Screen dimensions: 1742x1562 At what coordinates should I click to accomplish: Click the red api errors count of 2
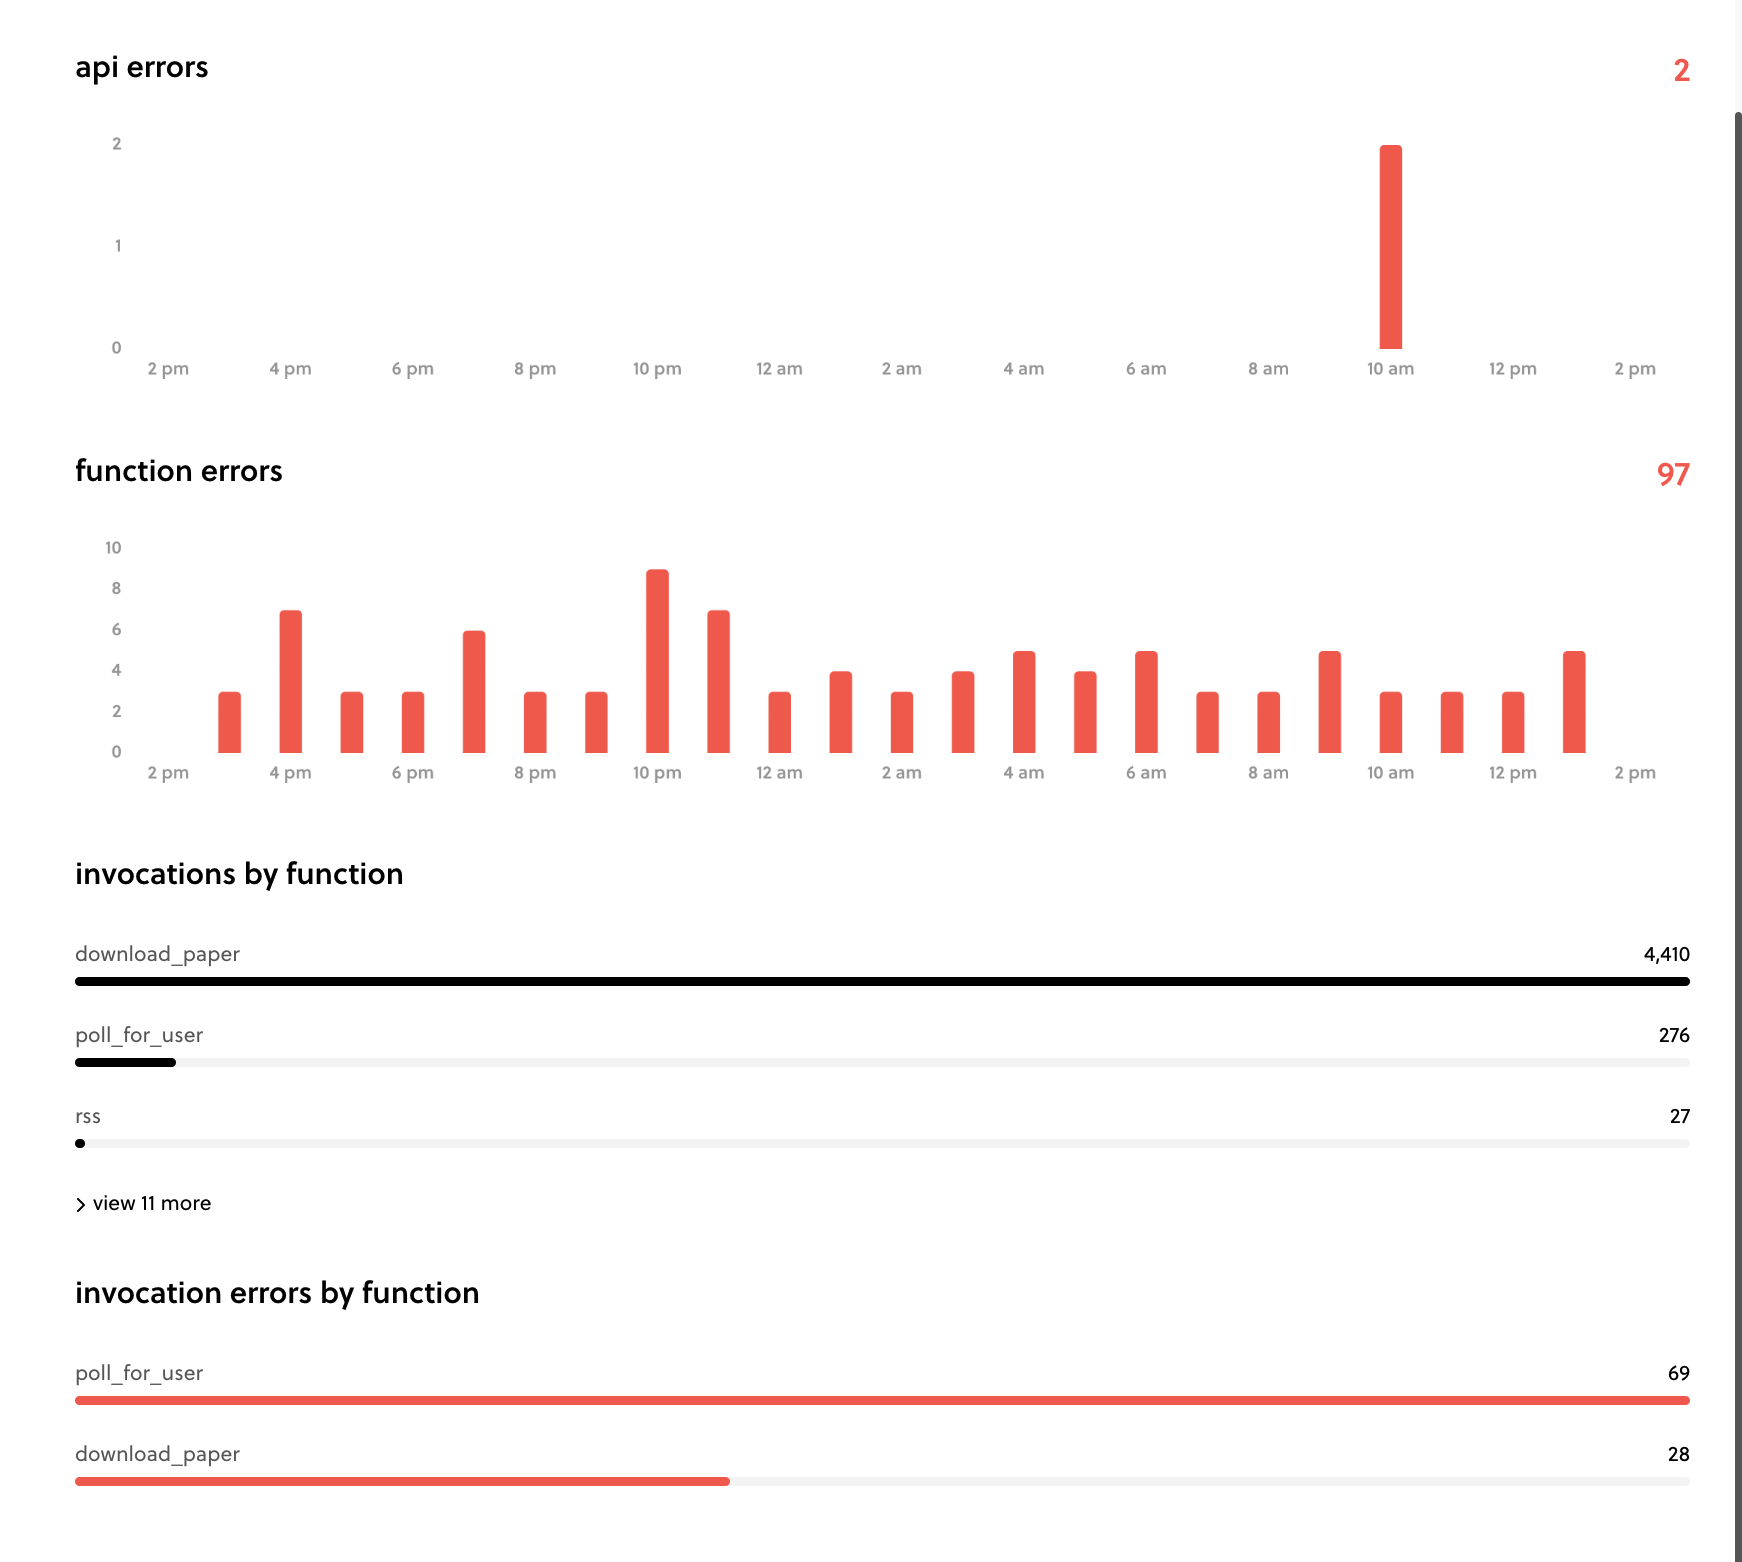click(x=1681, y=71)
